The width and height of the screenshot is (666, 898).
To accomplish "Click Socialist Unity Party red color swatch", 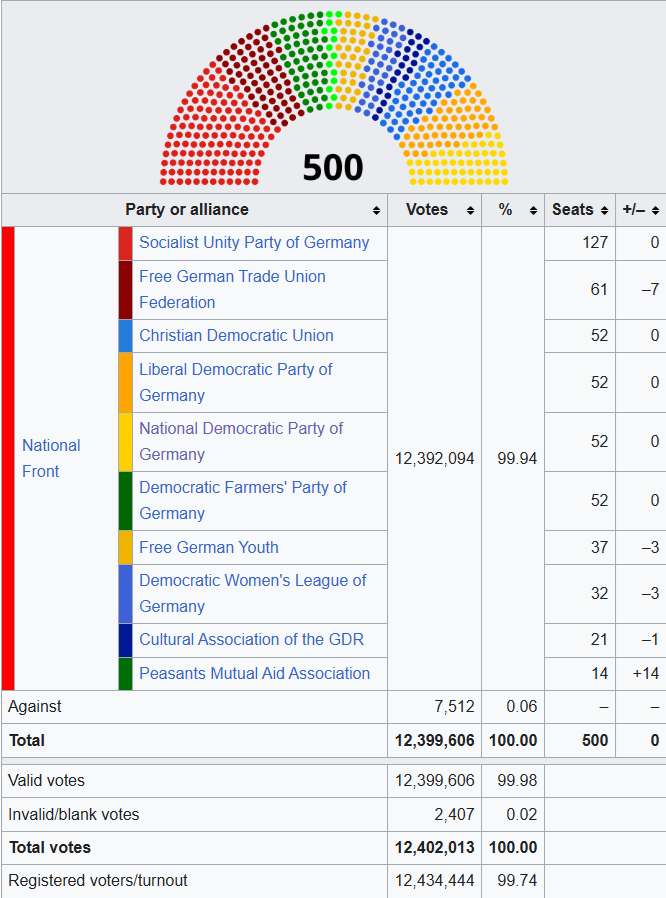I will pyautogui.click(x=125, y=243).
